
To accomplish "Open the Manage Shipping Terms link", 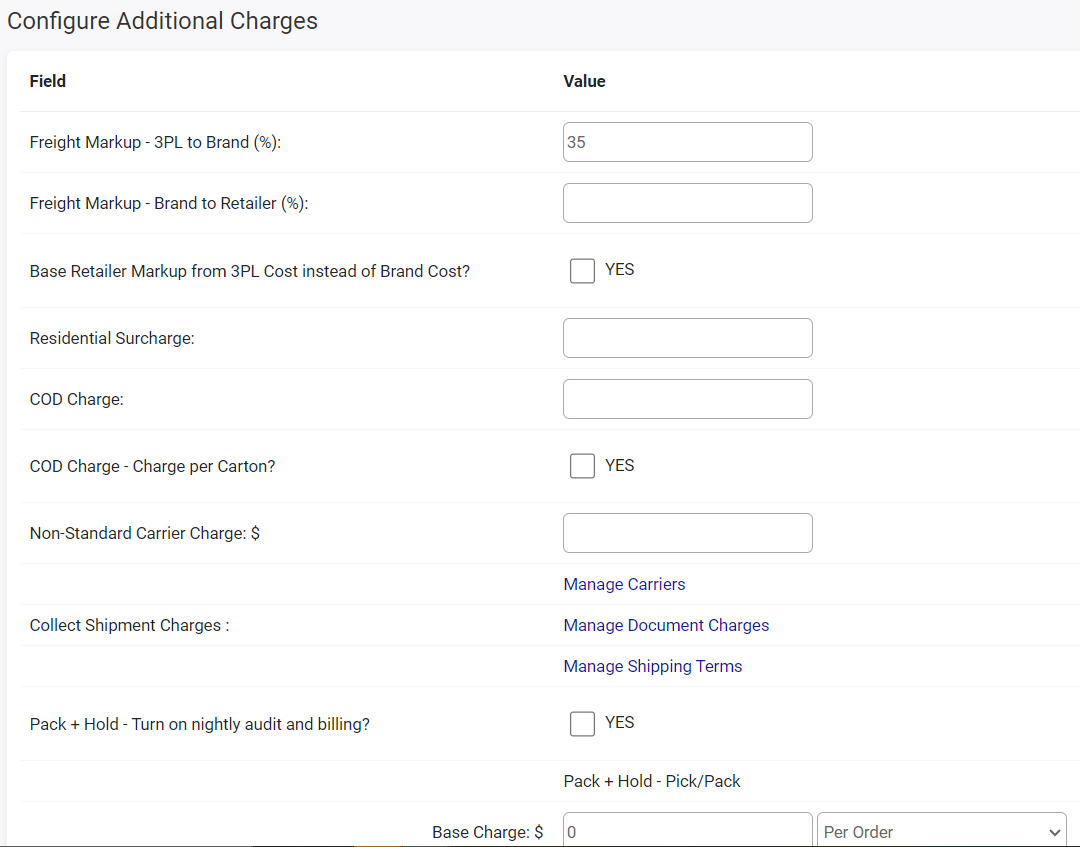I will (652, 666).
